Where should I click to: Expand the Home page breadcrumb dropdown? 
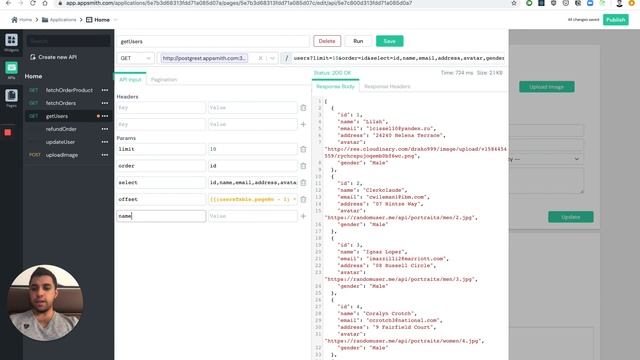click(116, 20)
